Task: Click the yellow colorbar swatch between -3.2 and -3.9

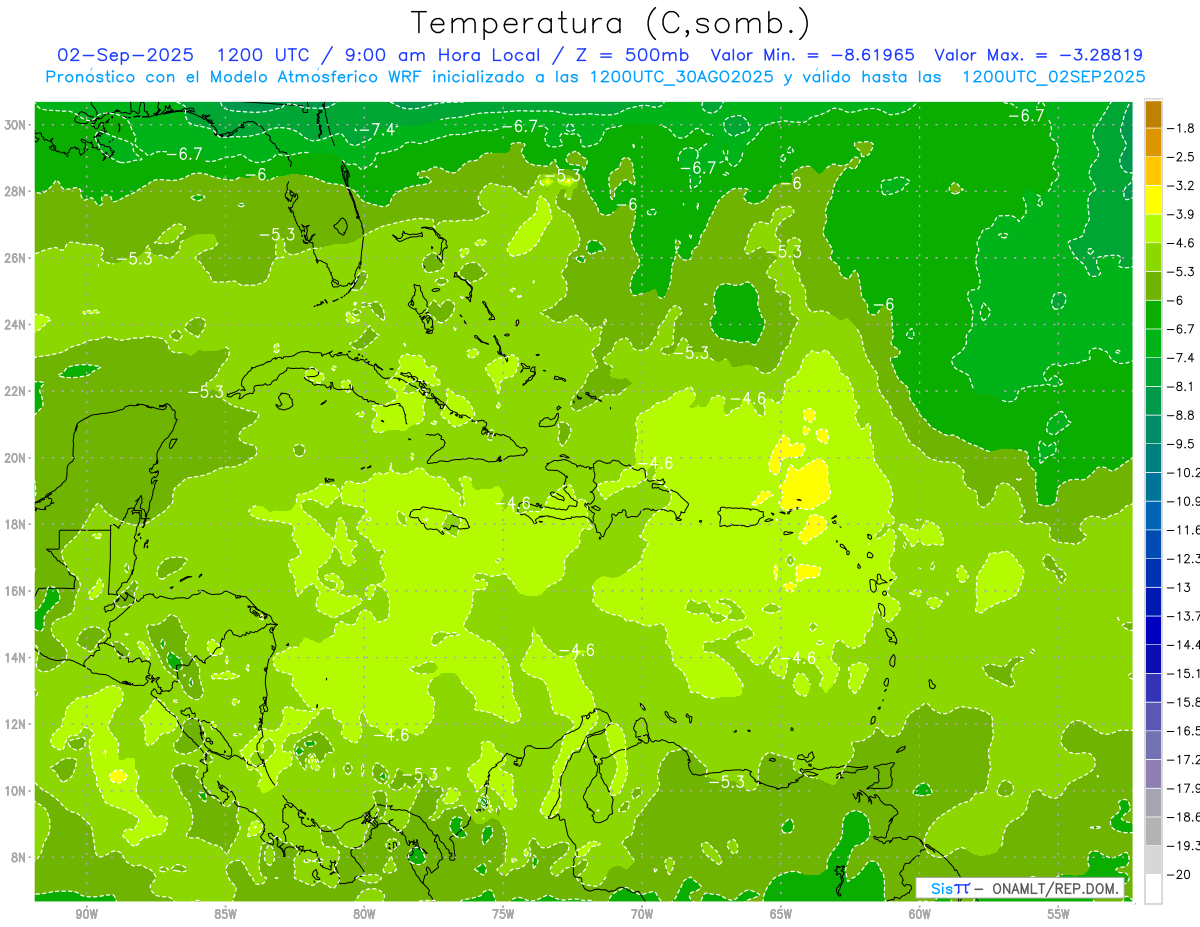Action: (x=1153, y=200)
